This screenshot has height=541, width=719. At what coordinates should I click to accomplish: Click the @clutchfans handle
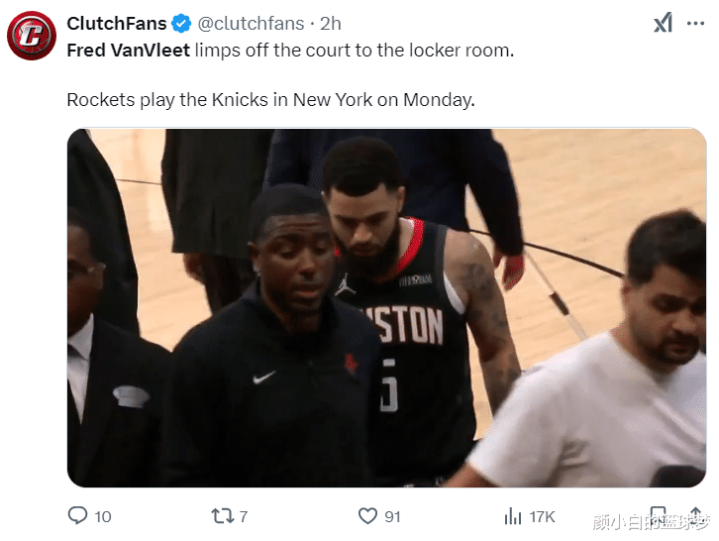(251, 23)
